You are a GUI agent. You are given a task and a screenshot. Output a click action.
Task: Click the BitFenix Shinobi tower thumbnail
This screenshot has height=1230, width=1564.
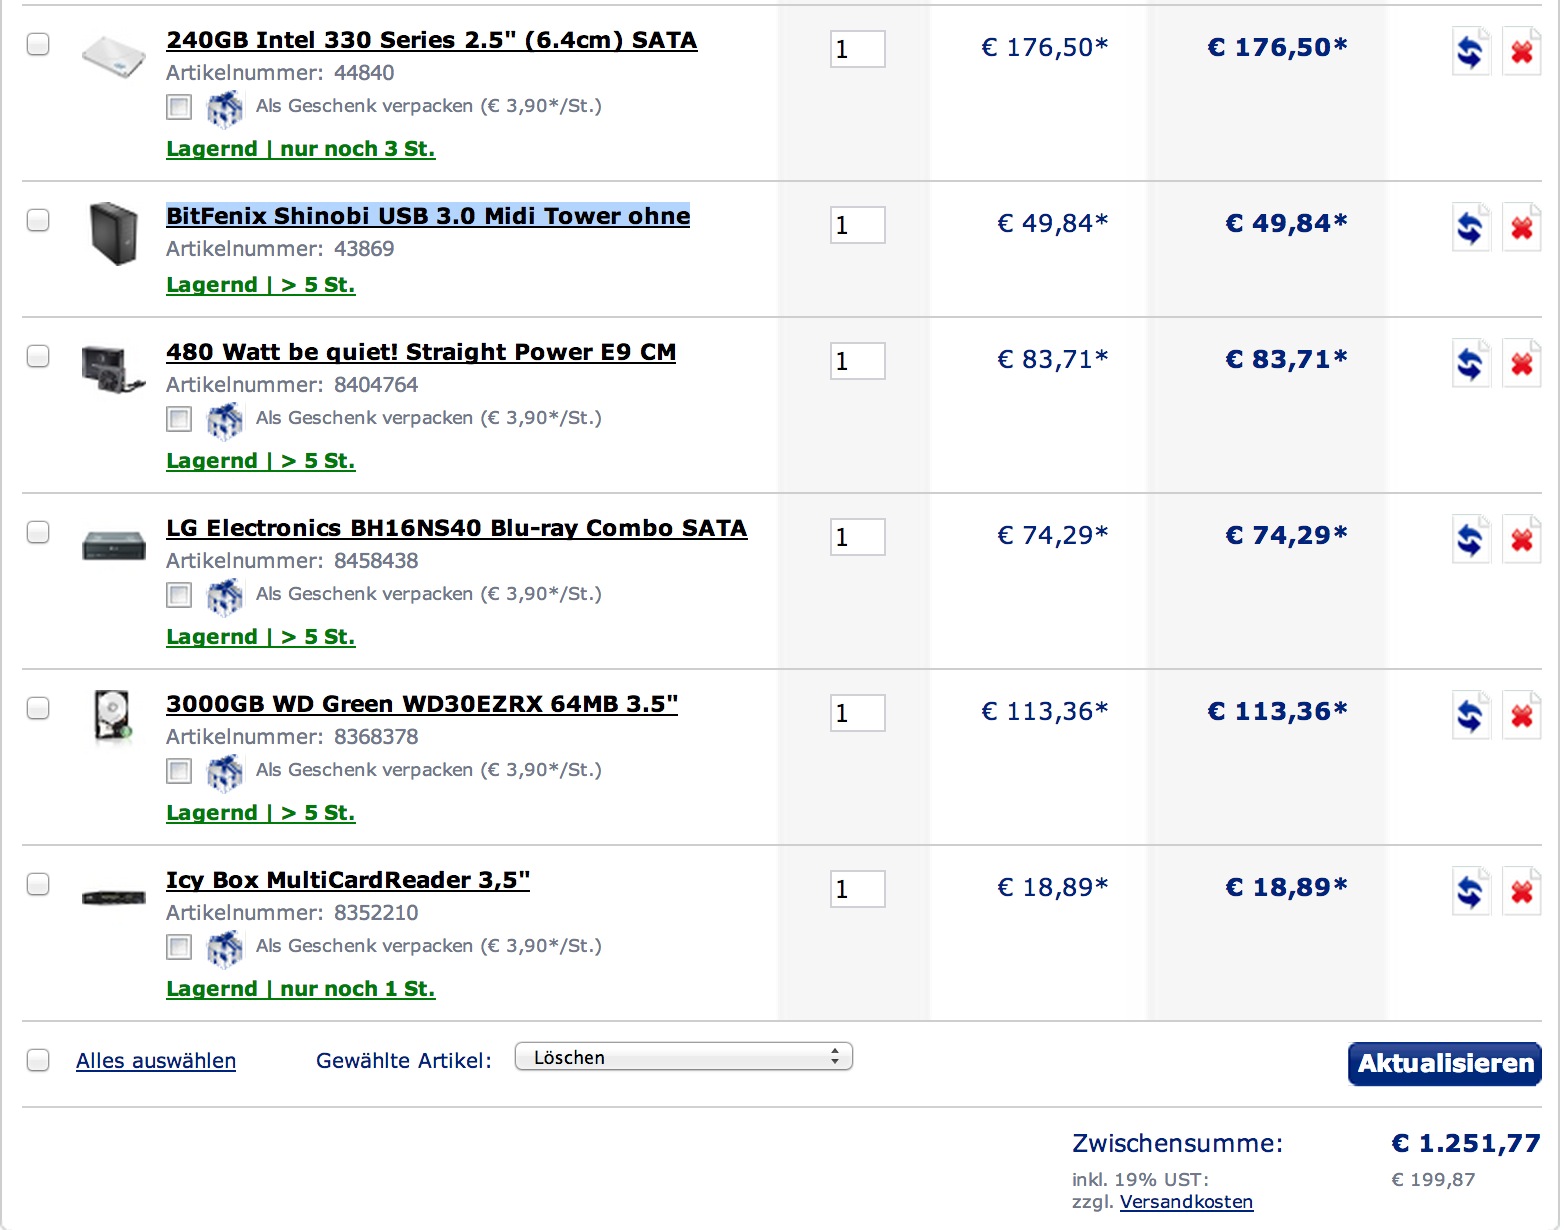(x=113, y=233)
